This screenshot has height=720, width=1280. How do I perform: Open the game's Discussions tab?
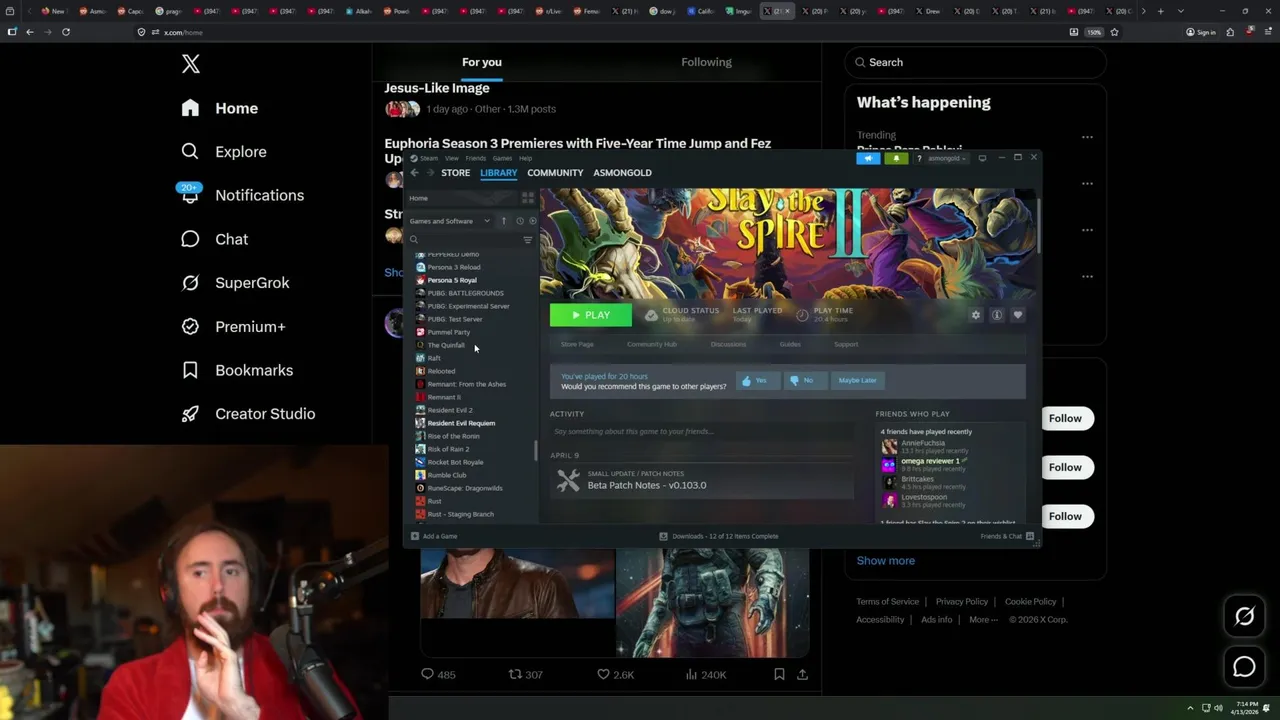click(728, 344)
